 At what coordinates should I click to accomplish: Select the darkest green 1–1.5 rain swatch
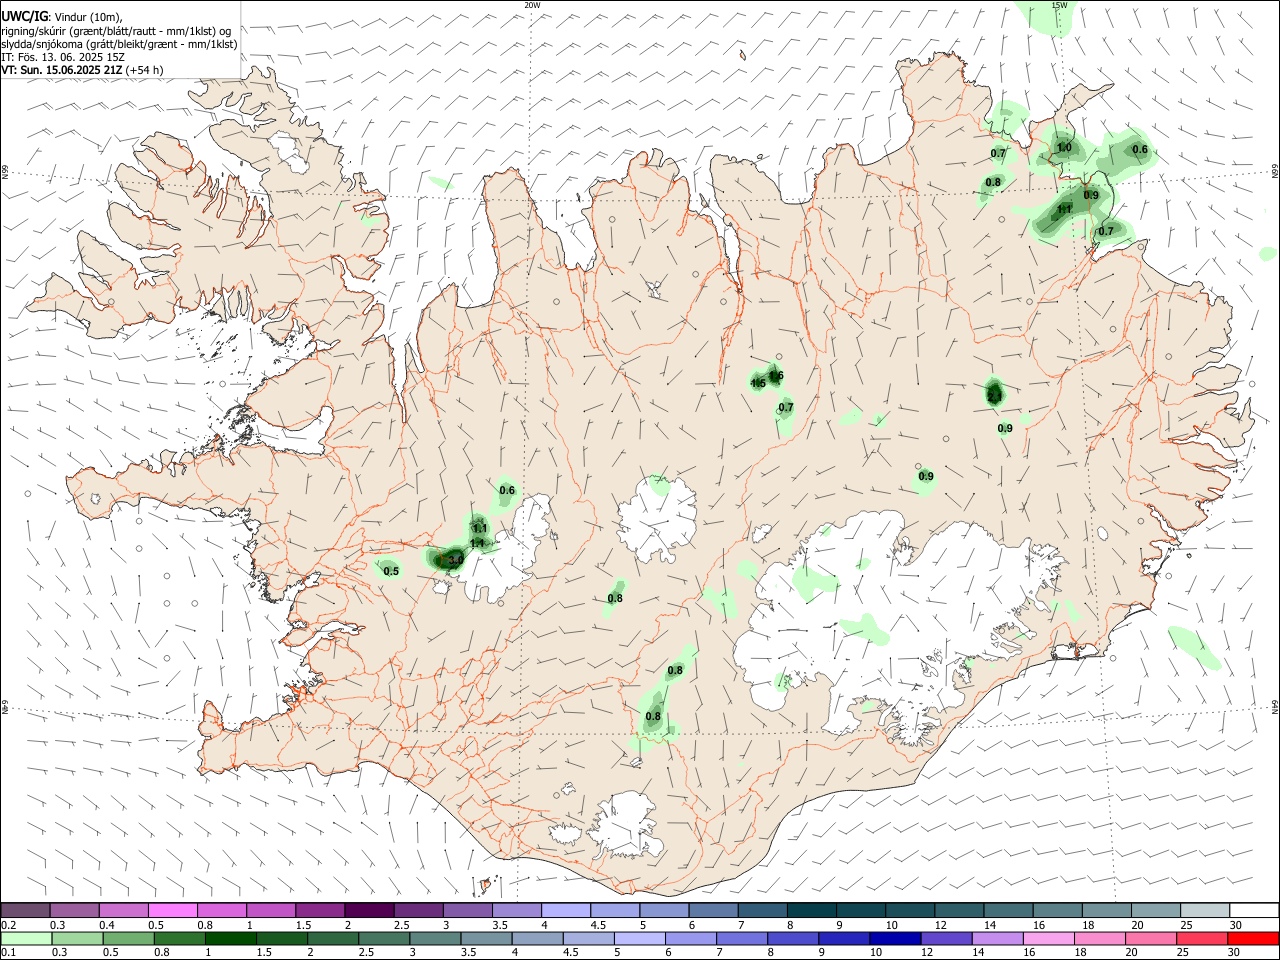[x=231, y=939]
